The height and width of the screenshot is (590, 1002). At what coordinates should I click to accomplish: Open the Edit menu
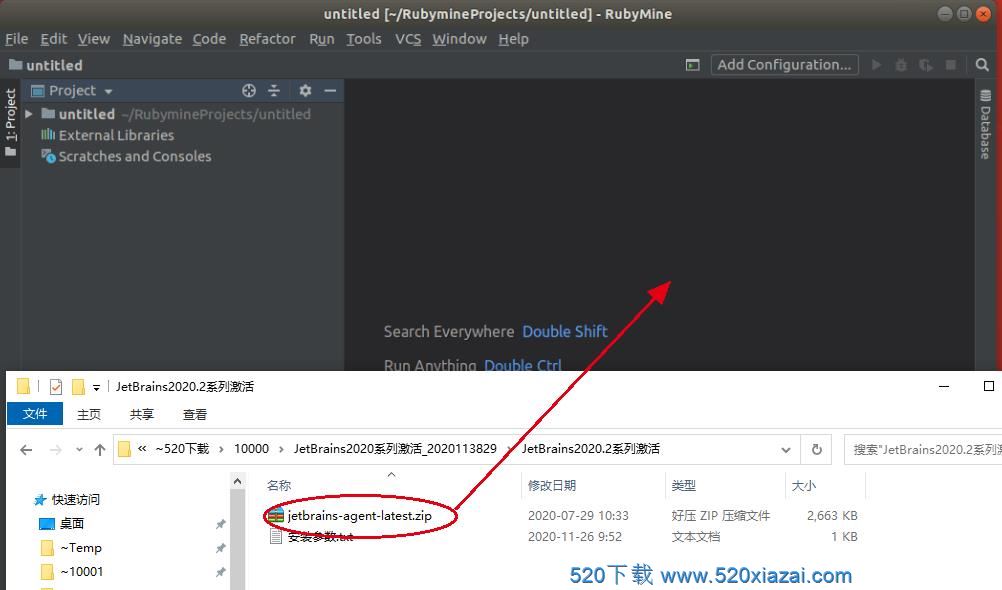pos(54,39)
